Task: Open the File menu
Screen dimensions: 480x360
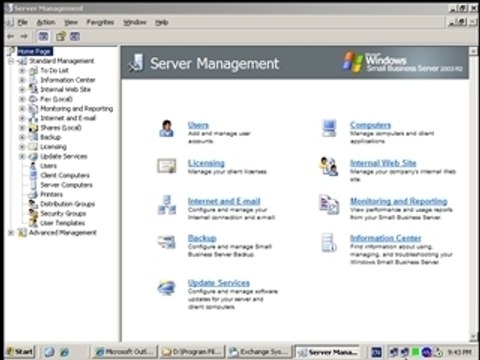Action: [x=22, y=22]
